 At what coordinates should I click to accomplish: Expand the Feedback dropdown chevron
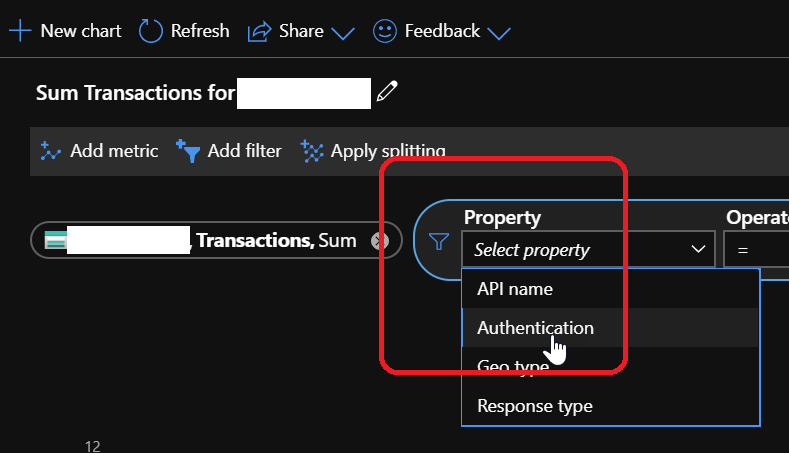(498, 33)
